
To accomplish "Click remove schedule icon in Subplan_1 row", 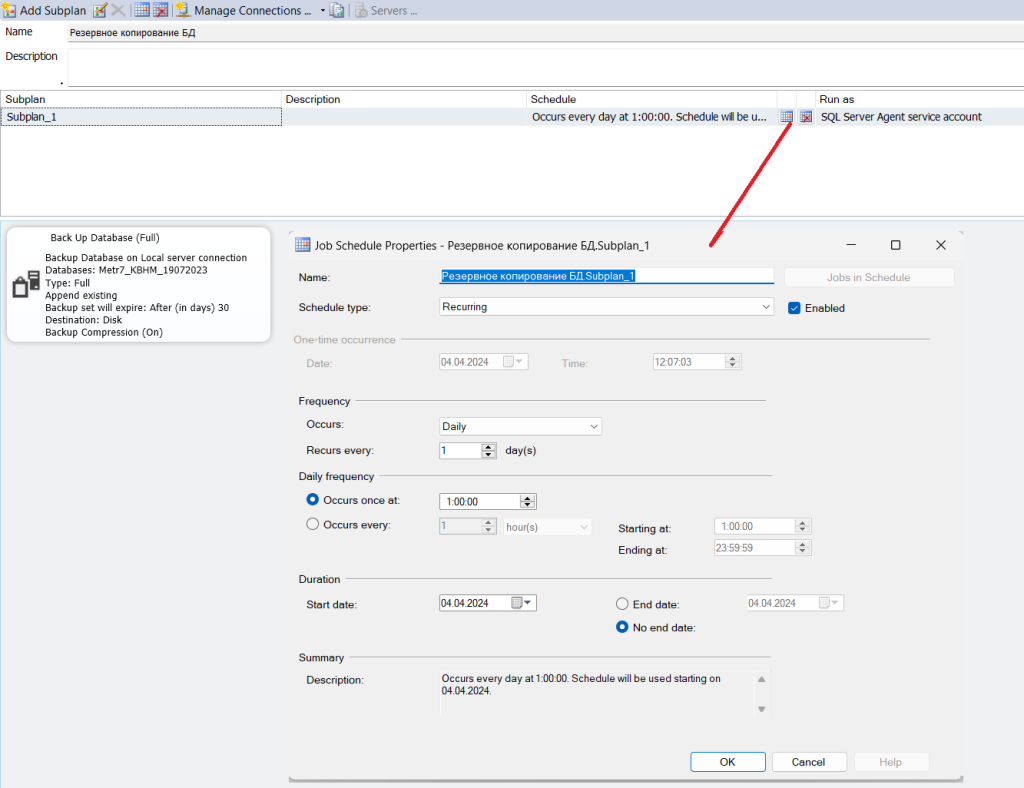I will click(x=806, y=117).
